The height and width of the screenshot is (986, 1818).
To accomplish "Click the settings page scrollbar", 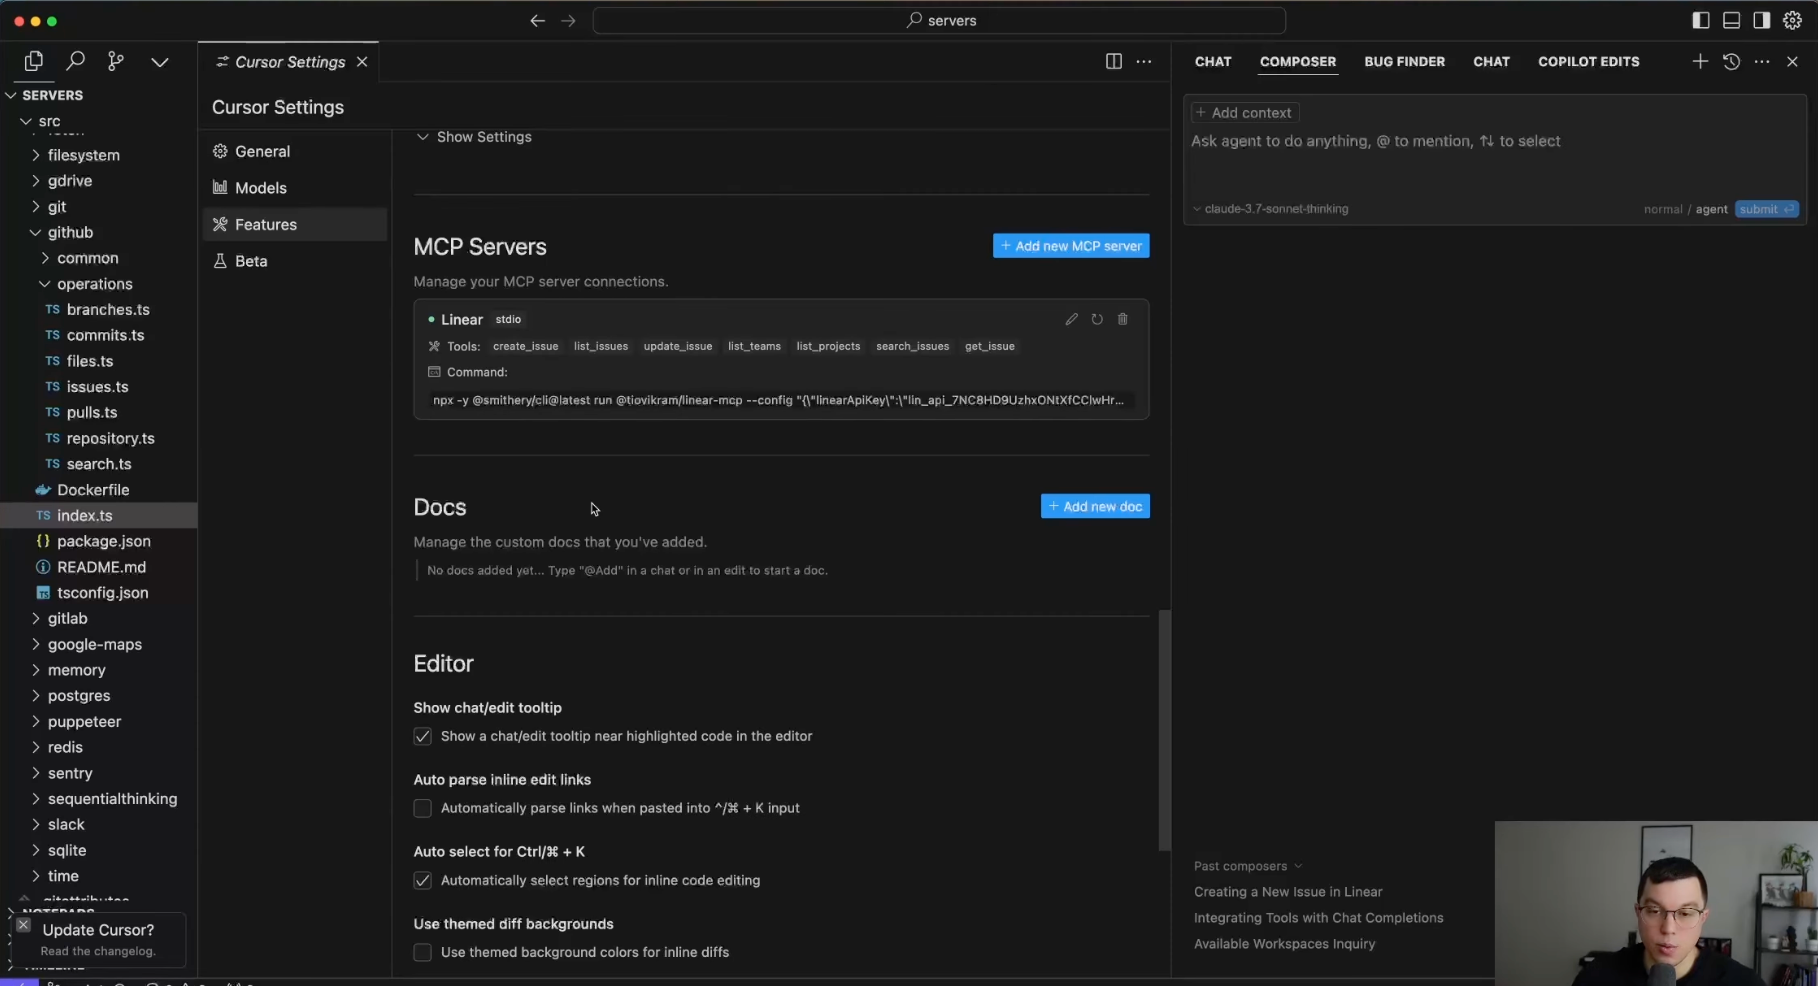I will [1164, 730].
